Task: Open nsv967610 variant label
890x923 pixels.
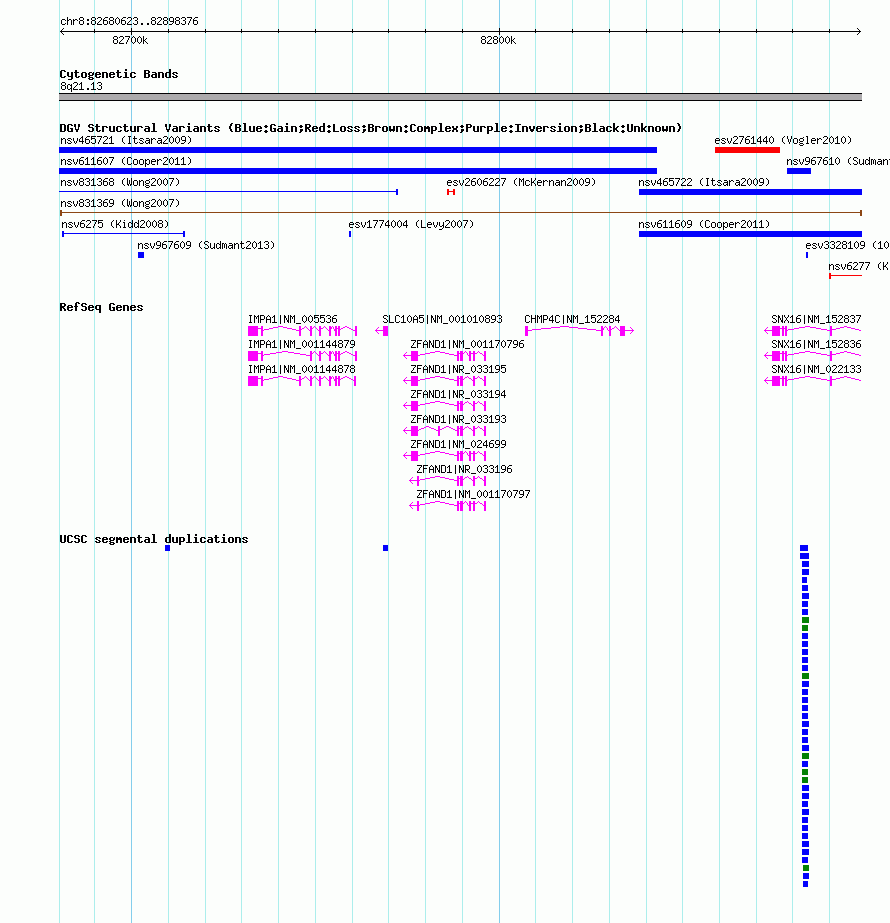Action: click(838, 161)
